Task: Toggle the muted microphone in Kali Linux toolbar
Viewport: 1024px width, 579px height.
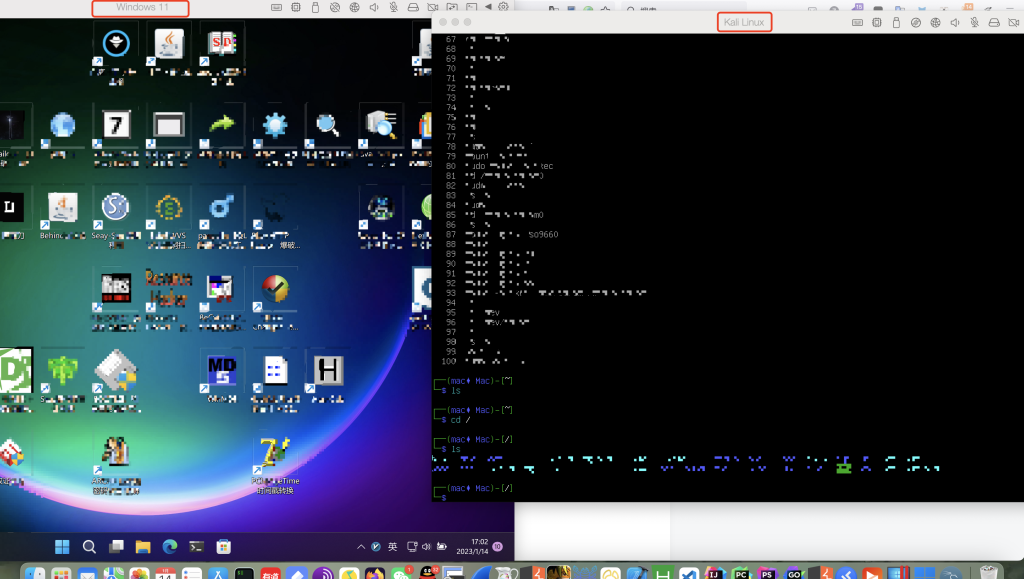Action: [x=974, y=22]
